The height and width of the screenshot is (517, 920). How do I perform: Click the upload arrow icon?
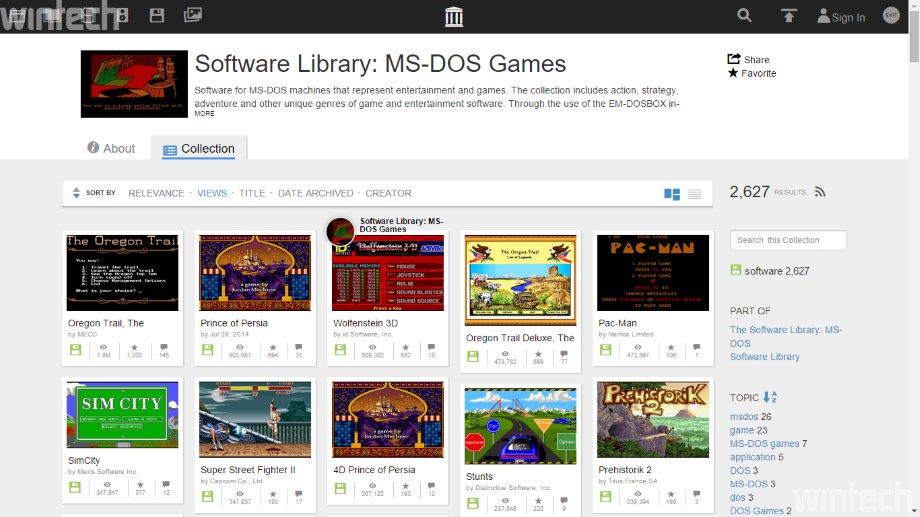tap(789, 16)
